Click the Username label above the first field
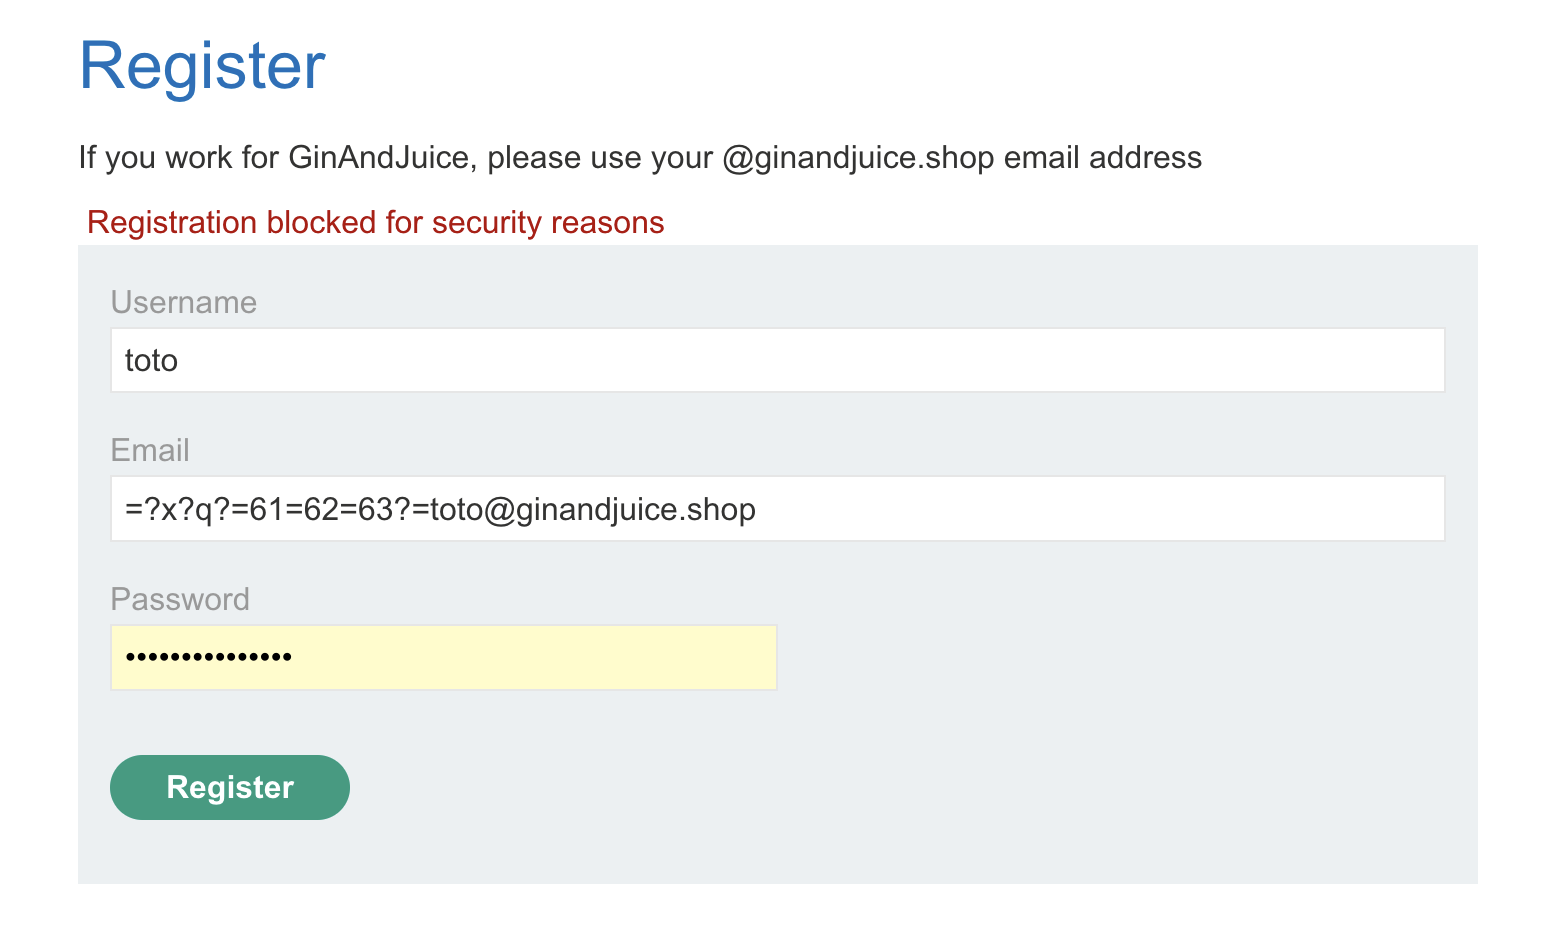This screenshot has height=928, width=1558. pos(183,302)
